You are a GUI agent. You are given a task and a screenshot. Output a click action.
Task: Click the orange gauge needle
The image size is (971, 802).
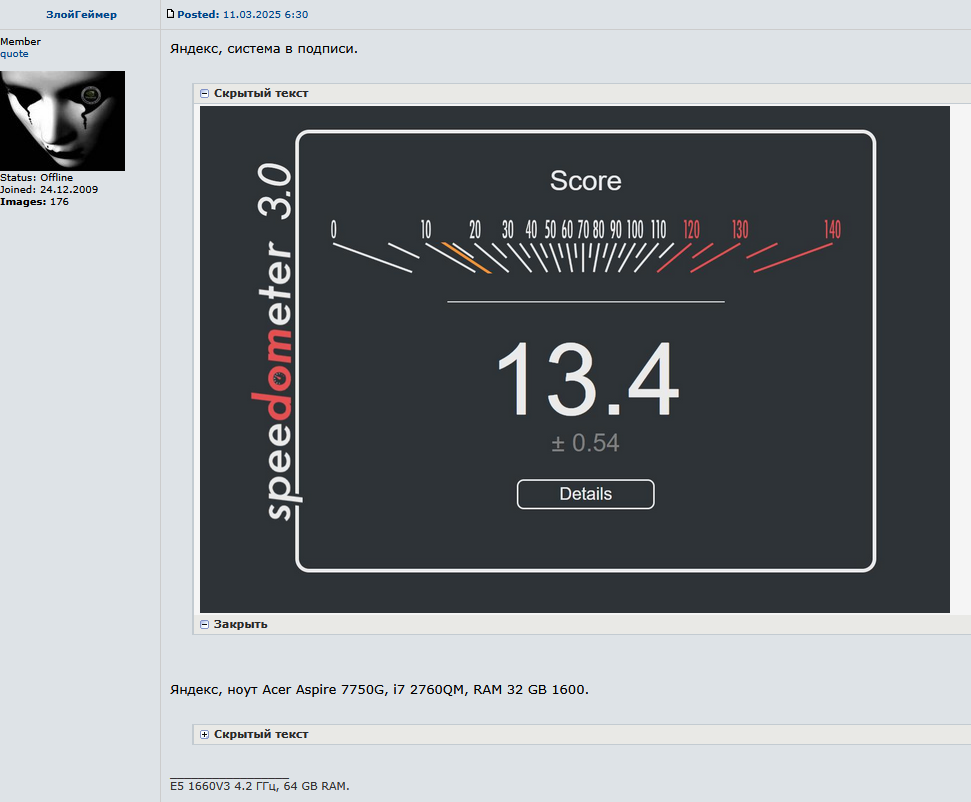[466, 258]
